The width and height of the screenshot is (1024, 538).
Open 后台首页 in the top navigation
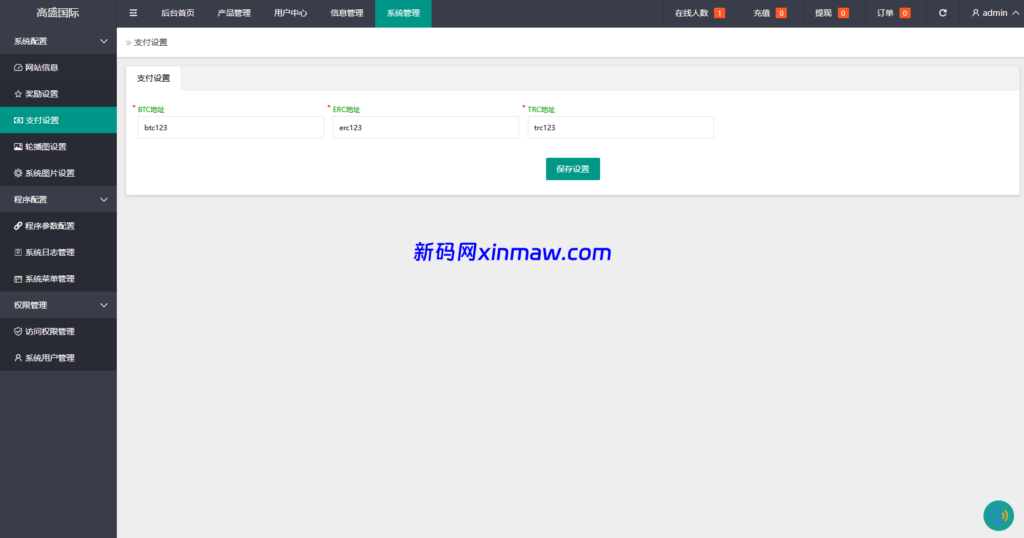[x=178, y=13]
